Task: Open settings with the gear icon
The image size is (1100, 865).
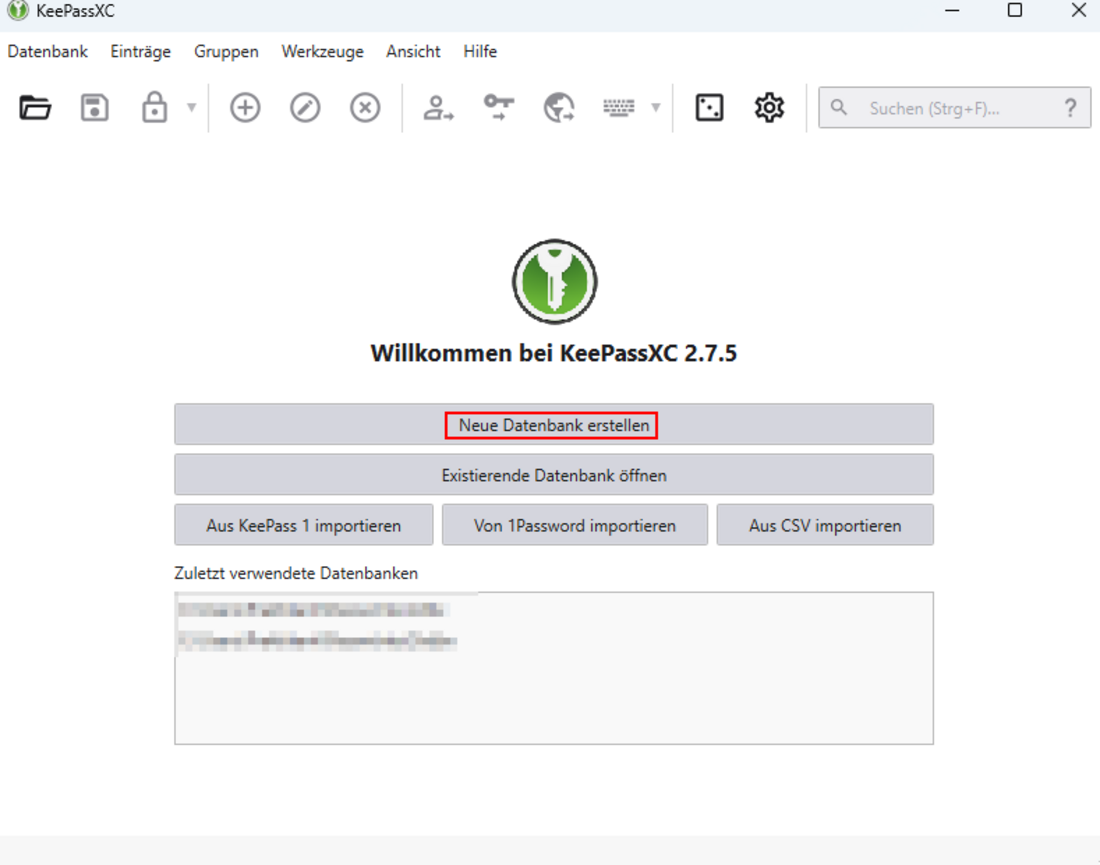Action: pos(769,107)
